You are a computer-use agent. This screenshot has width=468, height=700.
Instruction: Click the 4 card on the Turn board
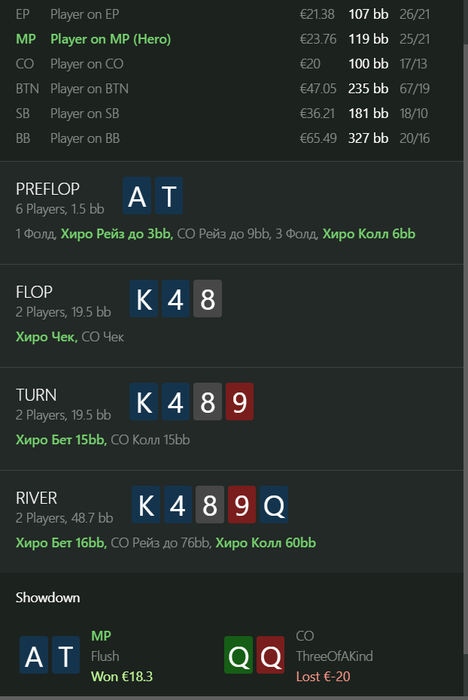click(x=176, y=402)
